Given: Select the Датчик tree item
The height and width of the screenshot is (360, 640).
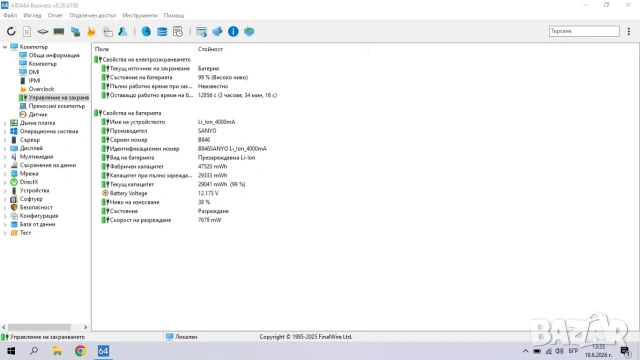Looking at the screenshot, I should coord(38,115).
